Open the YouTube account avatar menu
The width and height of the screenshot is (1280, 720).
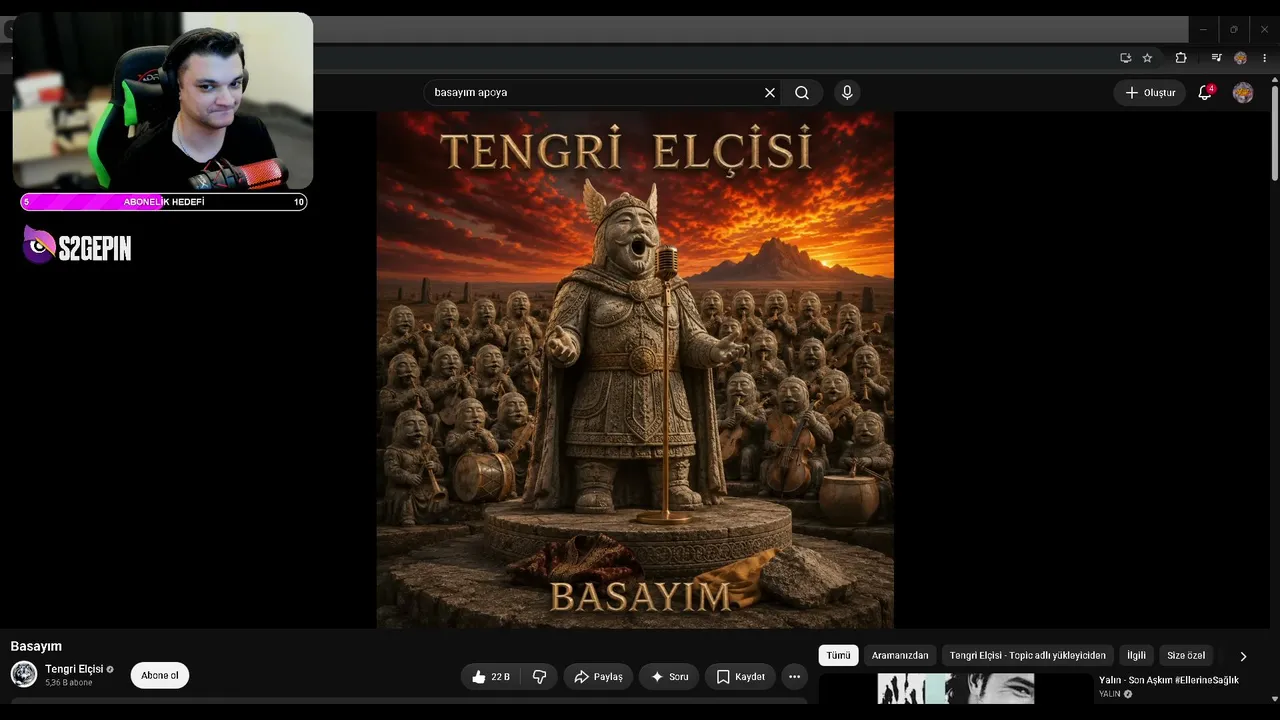coord(1243,92)
